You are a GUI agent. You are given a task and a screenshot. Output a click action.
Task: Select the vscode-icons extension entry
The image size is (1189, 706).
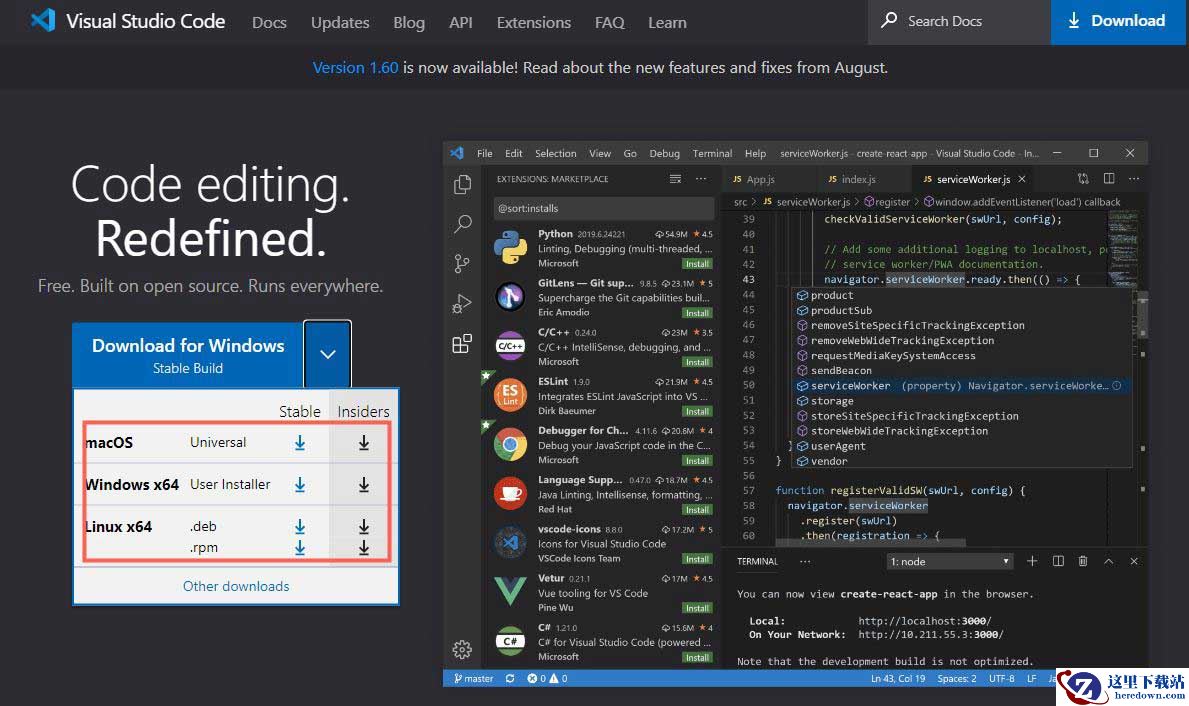[603, 543]
